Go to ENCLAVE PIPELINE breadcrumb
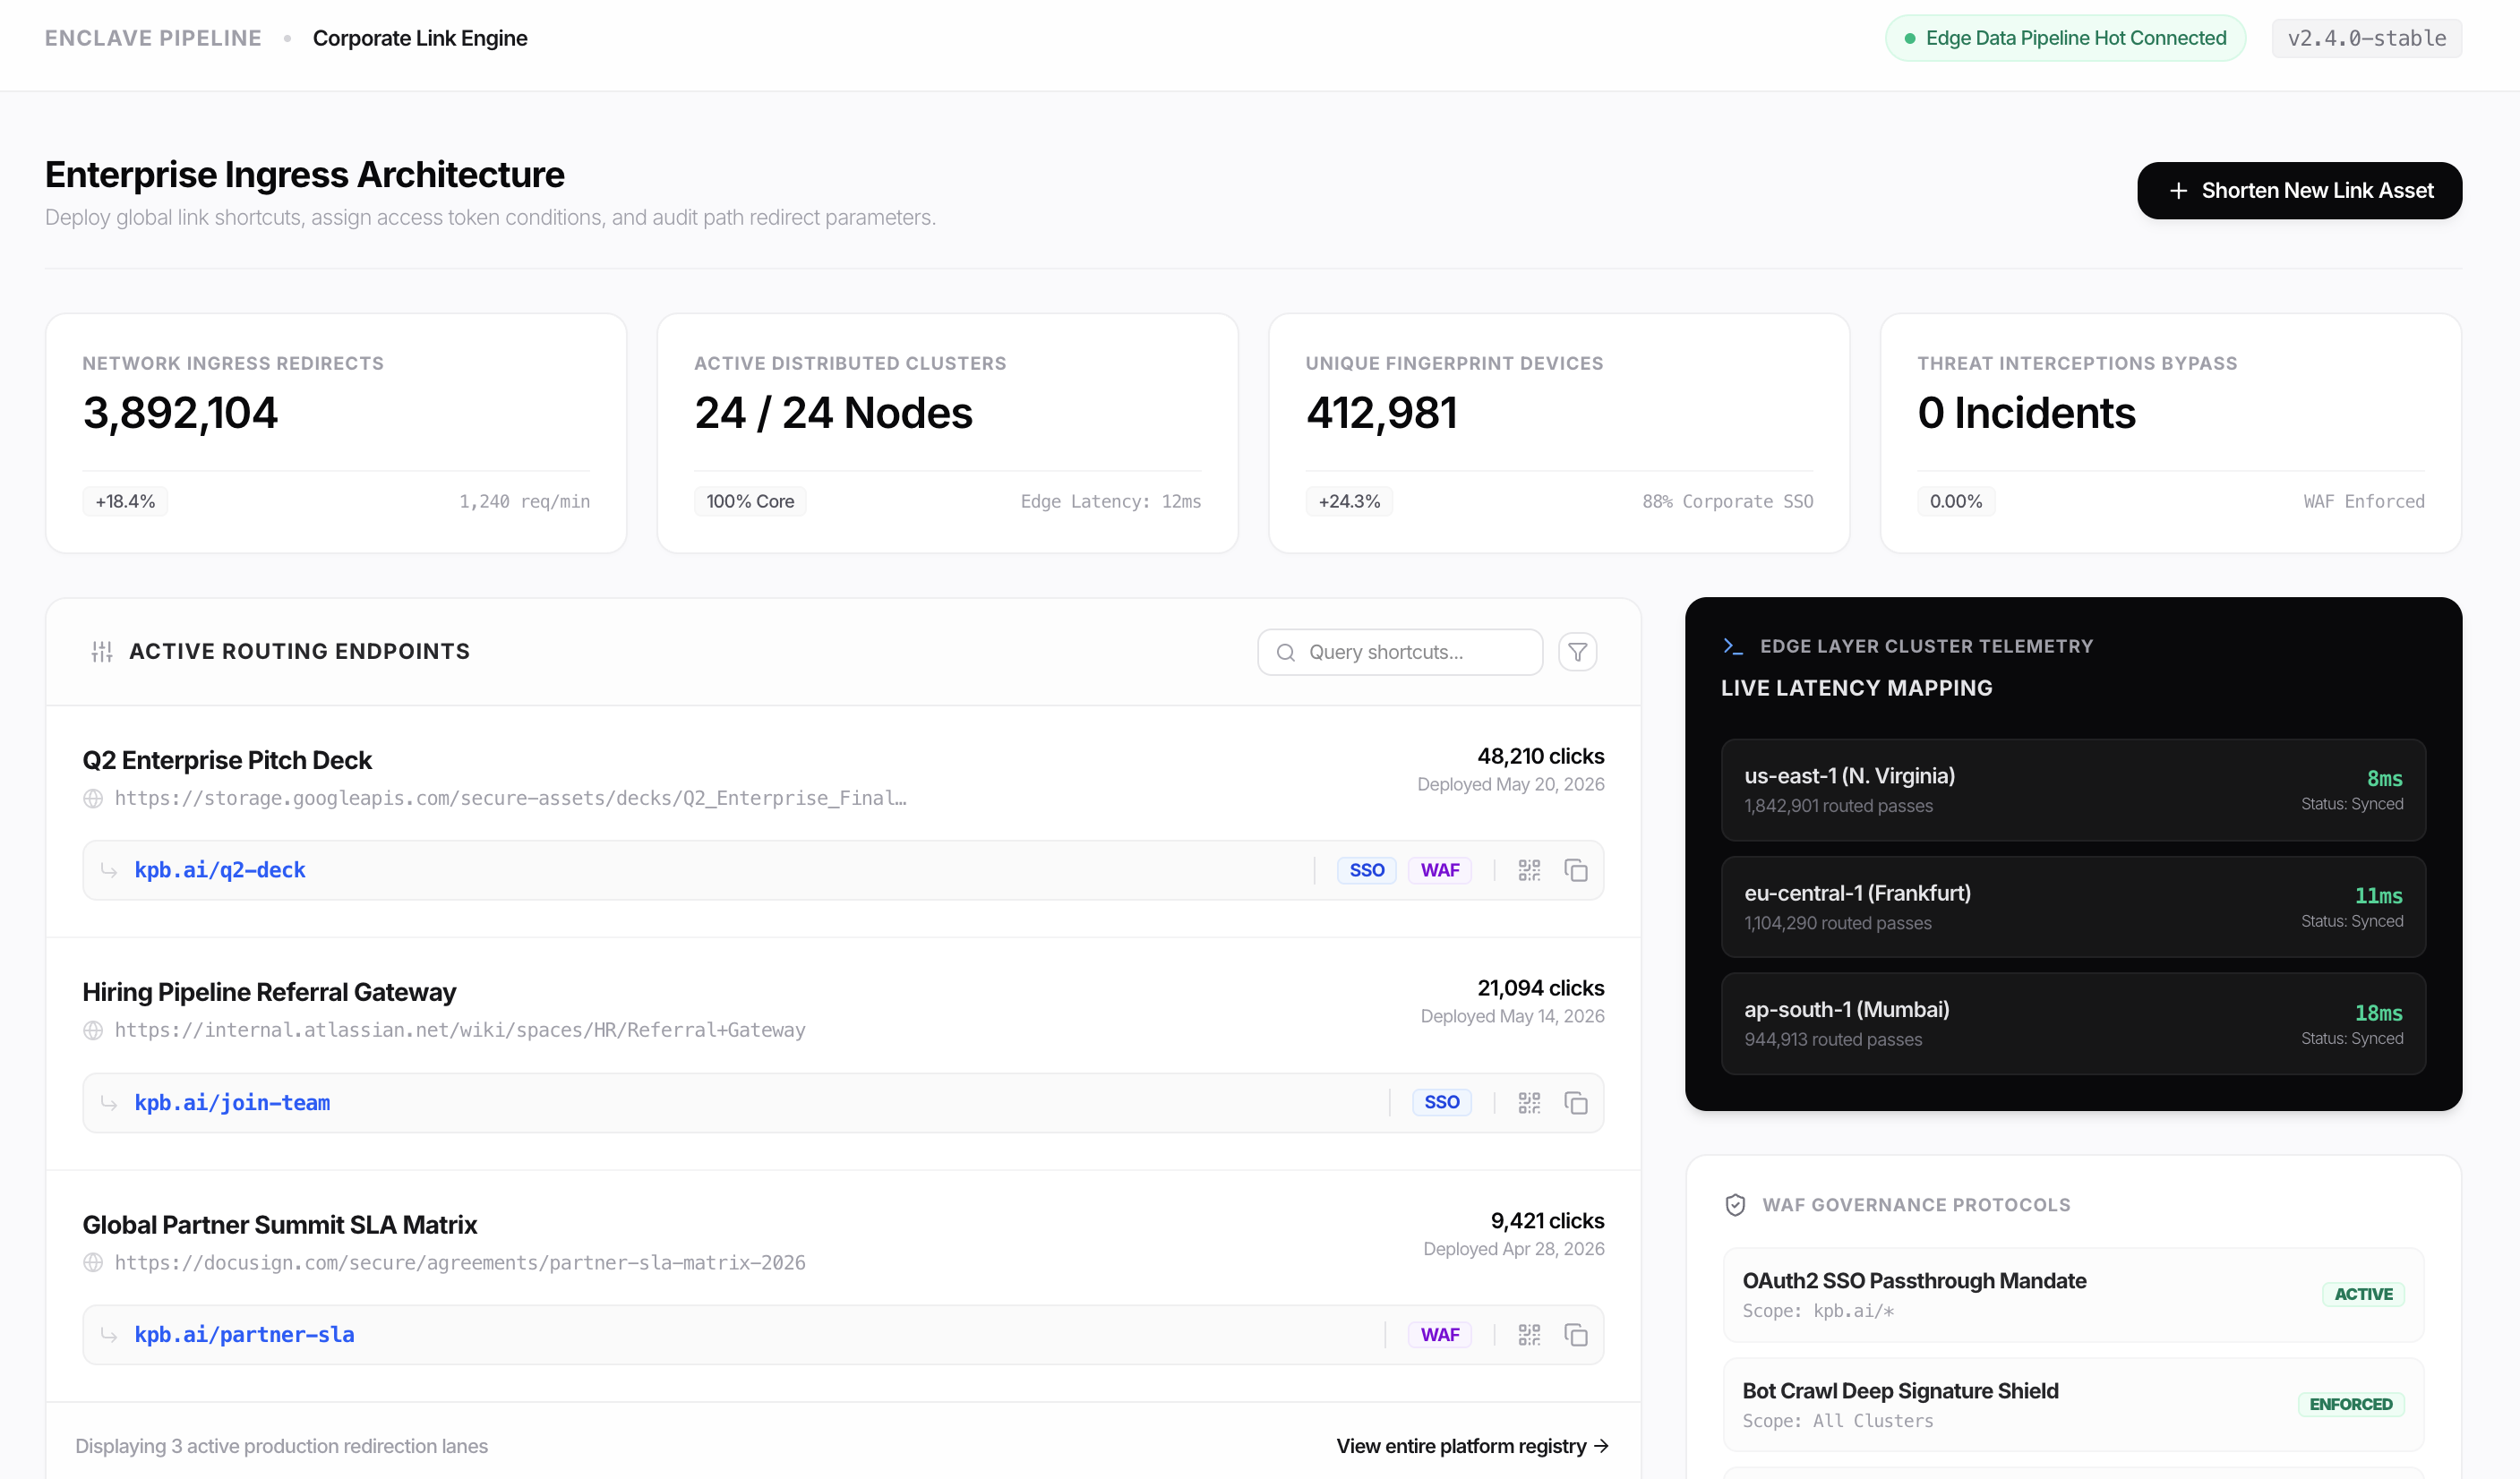This screenshot has height=1479, width=2520. tap(153, 38)
